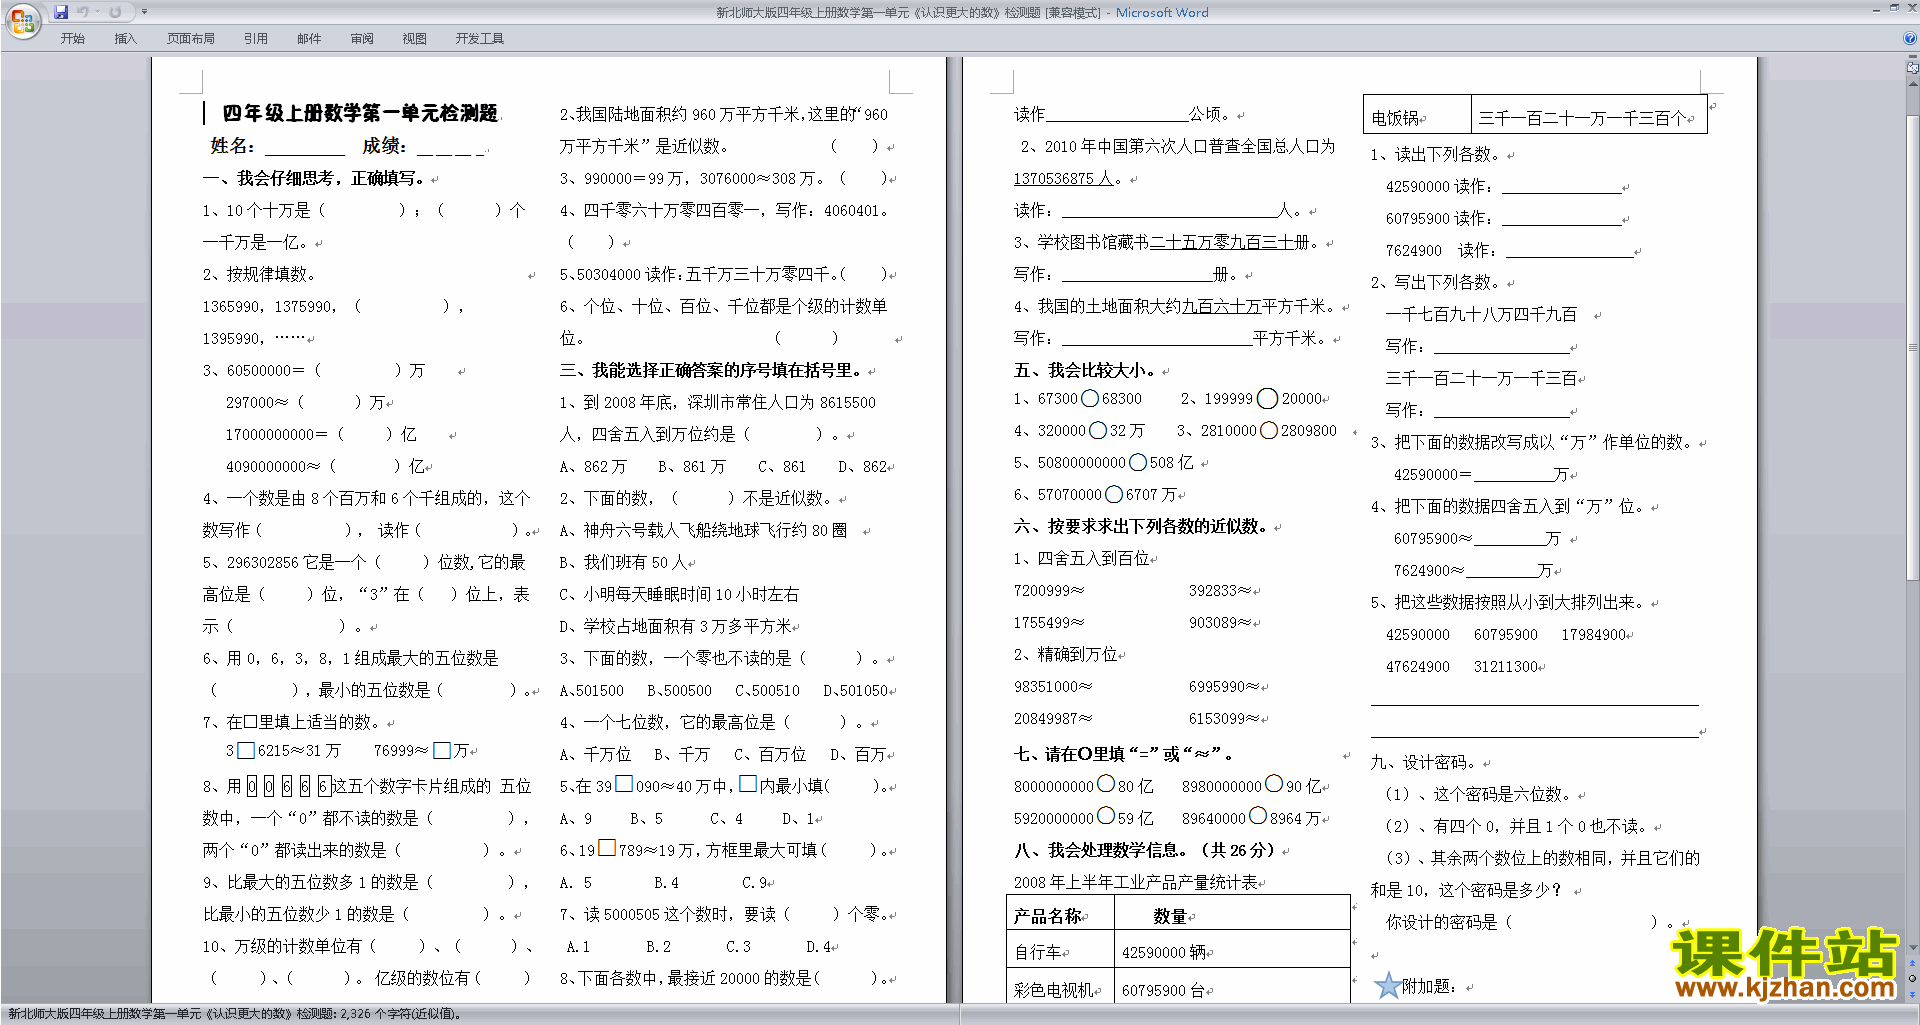
Task: Click the table cell 电饭锅
Action: [1417, 116]
